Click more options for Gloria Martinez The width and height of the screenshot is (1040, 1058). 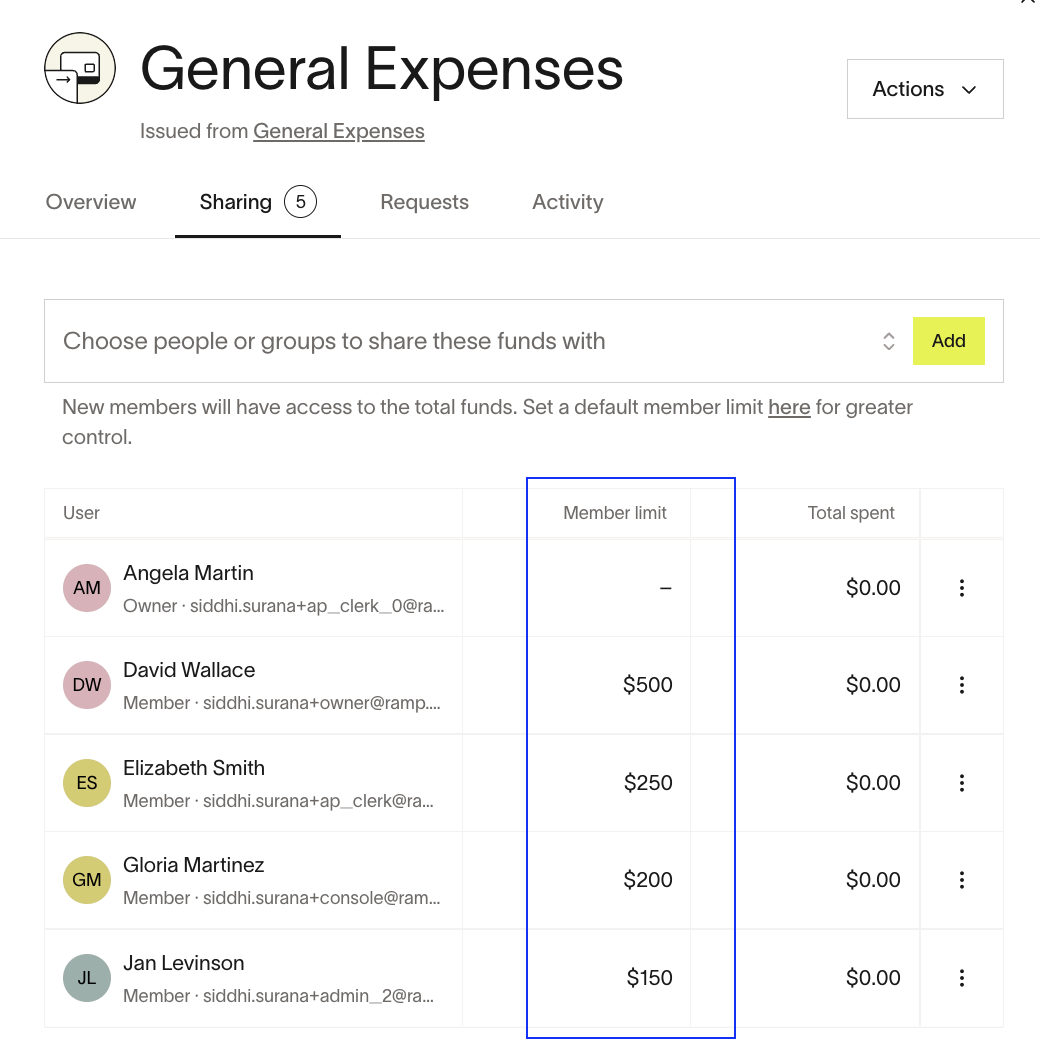(961, 880)
